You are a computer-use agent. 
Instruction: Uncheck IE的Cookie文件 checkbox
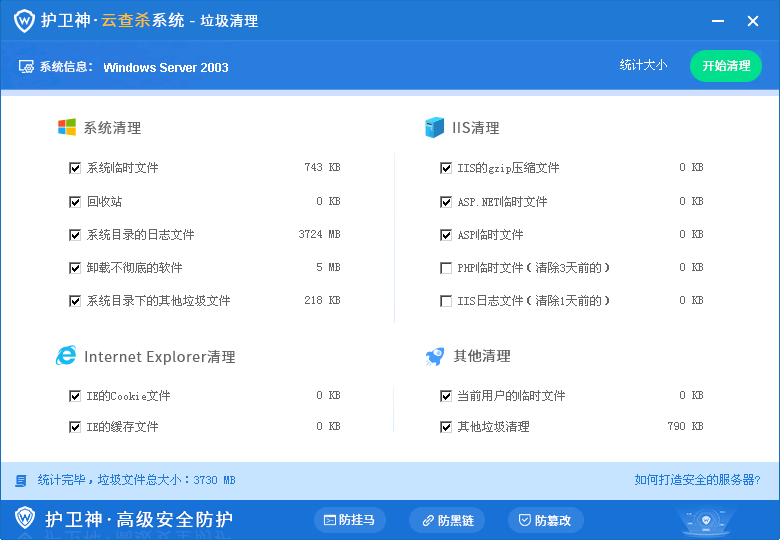pyautogui.click(x=75, y=396)
